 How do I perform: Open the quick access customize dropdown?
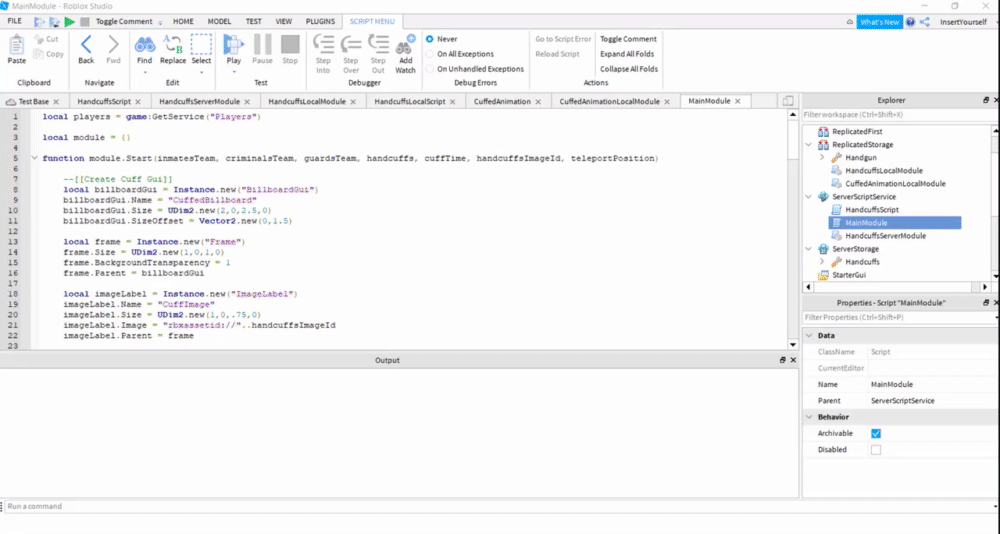160,22
